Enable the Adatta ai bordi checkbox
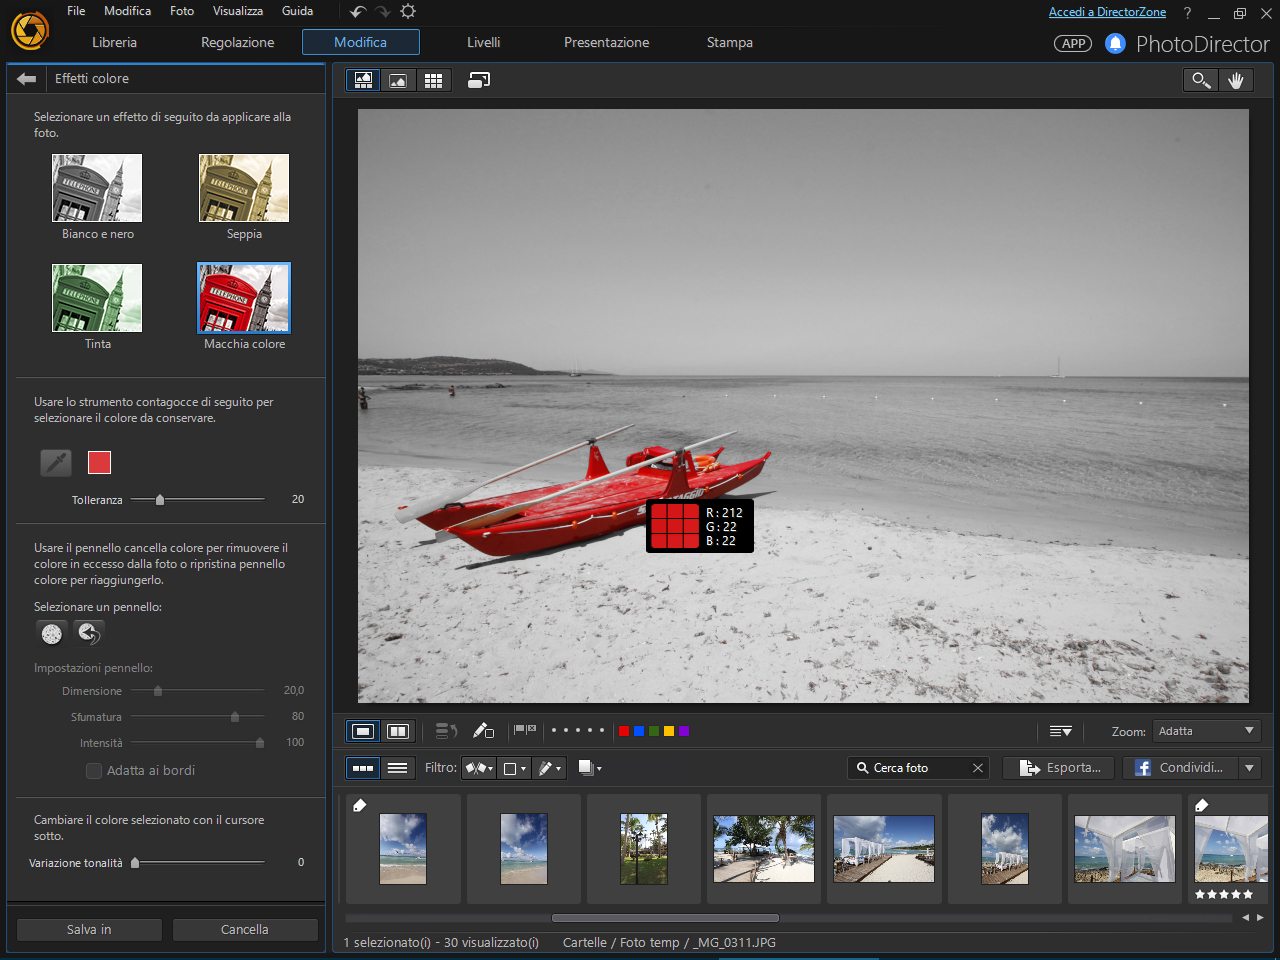The width and height of the screenshot is (1280, 960). tap(94, 771)
